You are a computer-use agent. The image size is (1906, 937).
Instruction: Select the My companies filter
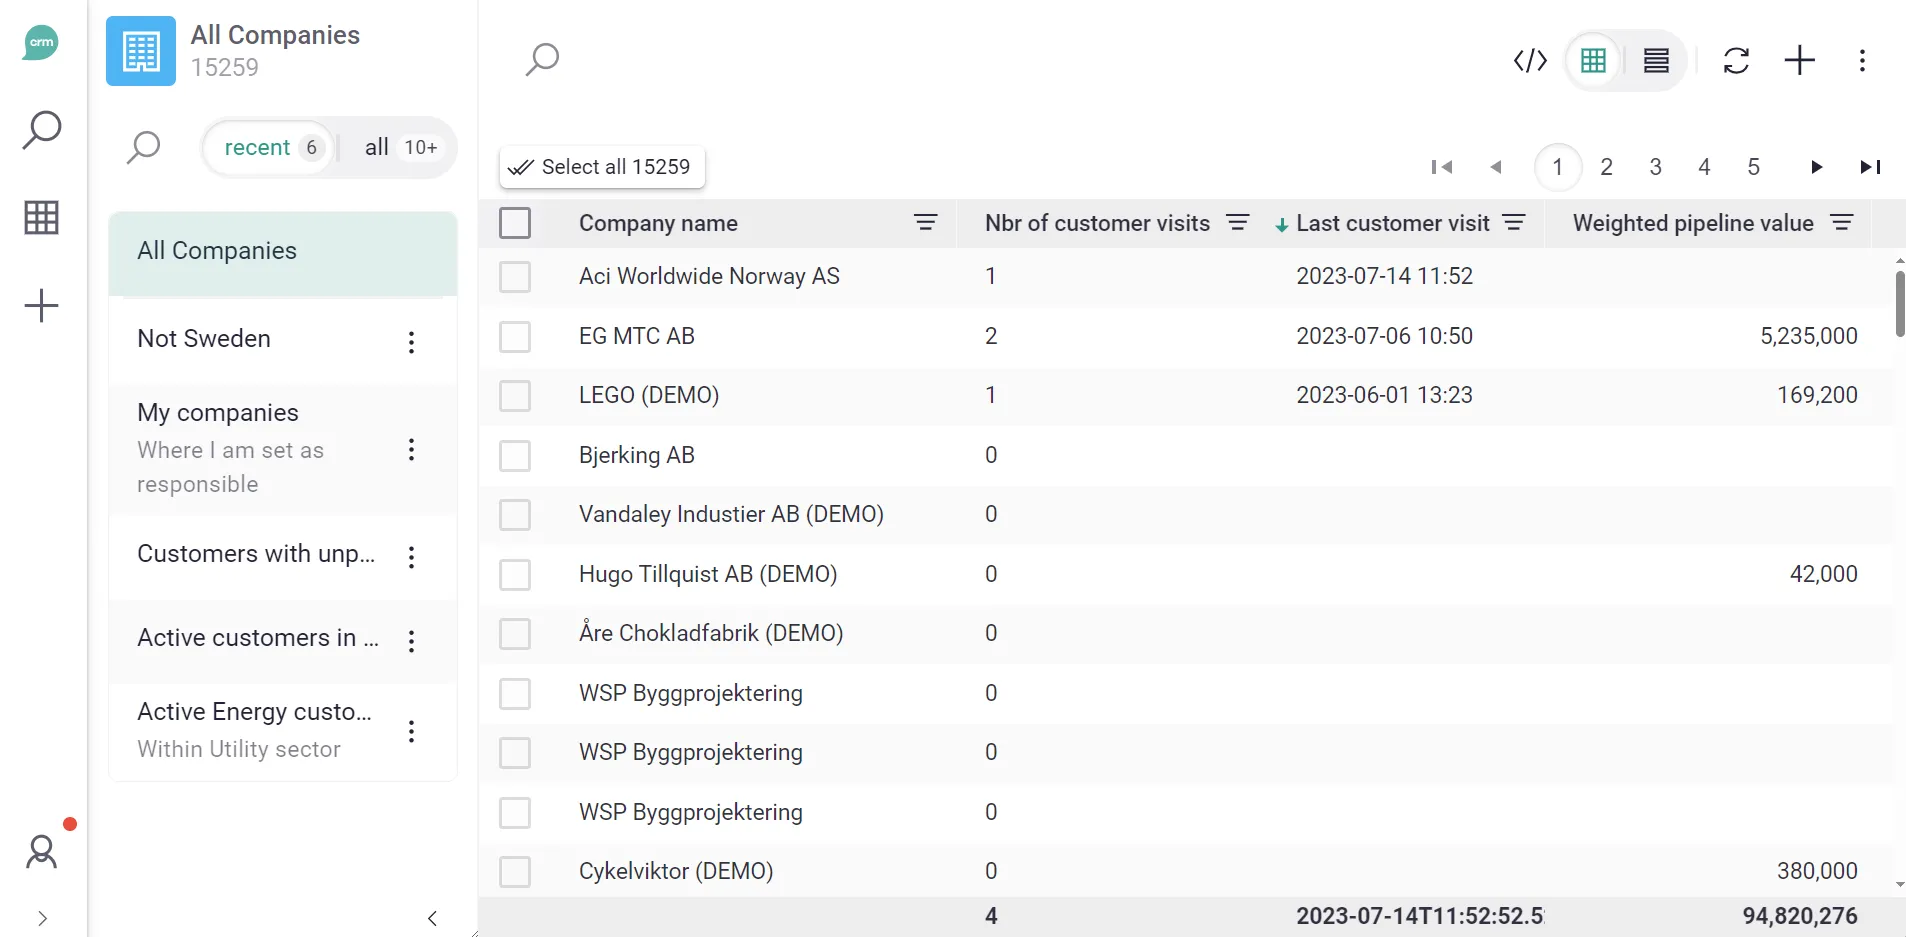tap(218, 413)
